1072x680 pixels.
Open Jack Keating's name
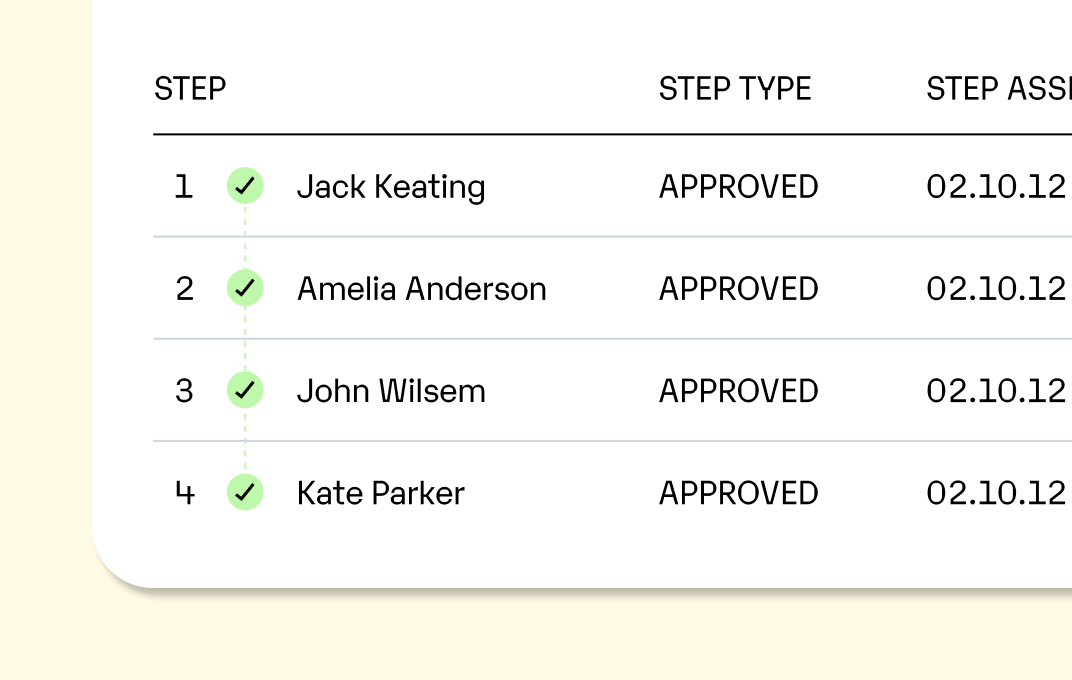(391, 187)
